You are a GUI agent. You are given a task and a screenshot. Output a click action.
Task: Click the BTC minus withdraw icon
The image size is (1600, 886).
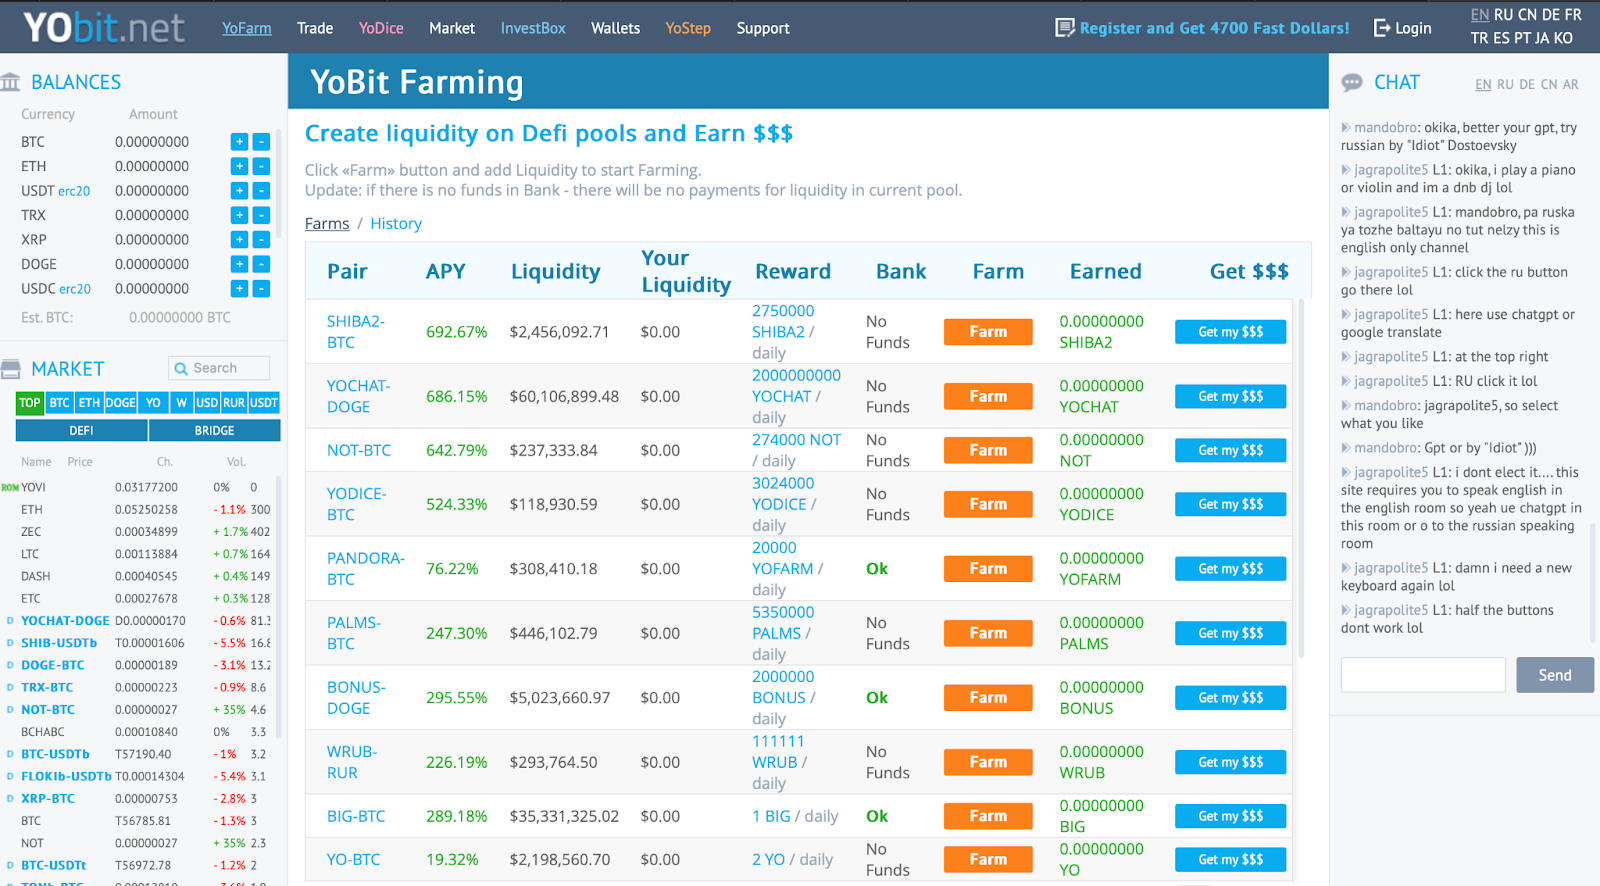click(x=261, y=142)
